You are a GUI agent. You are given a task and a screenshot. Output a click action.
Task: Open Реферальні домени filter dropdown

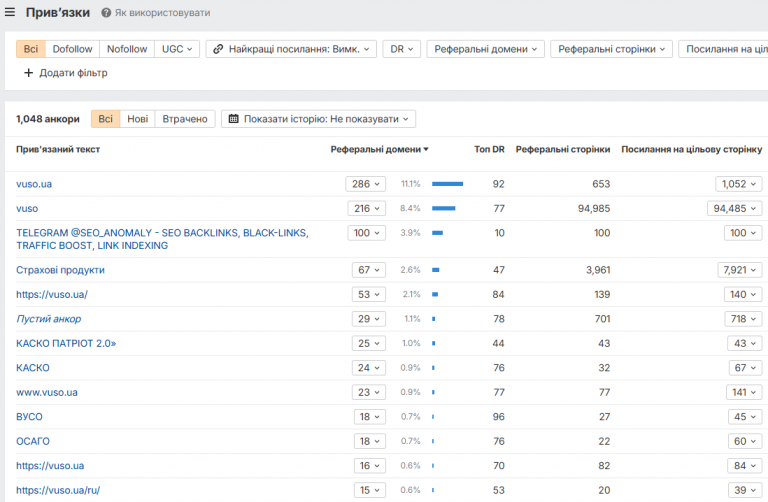click(485, 49)
